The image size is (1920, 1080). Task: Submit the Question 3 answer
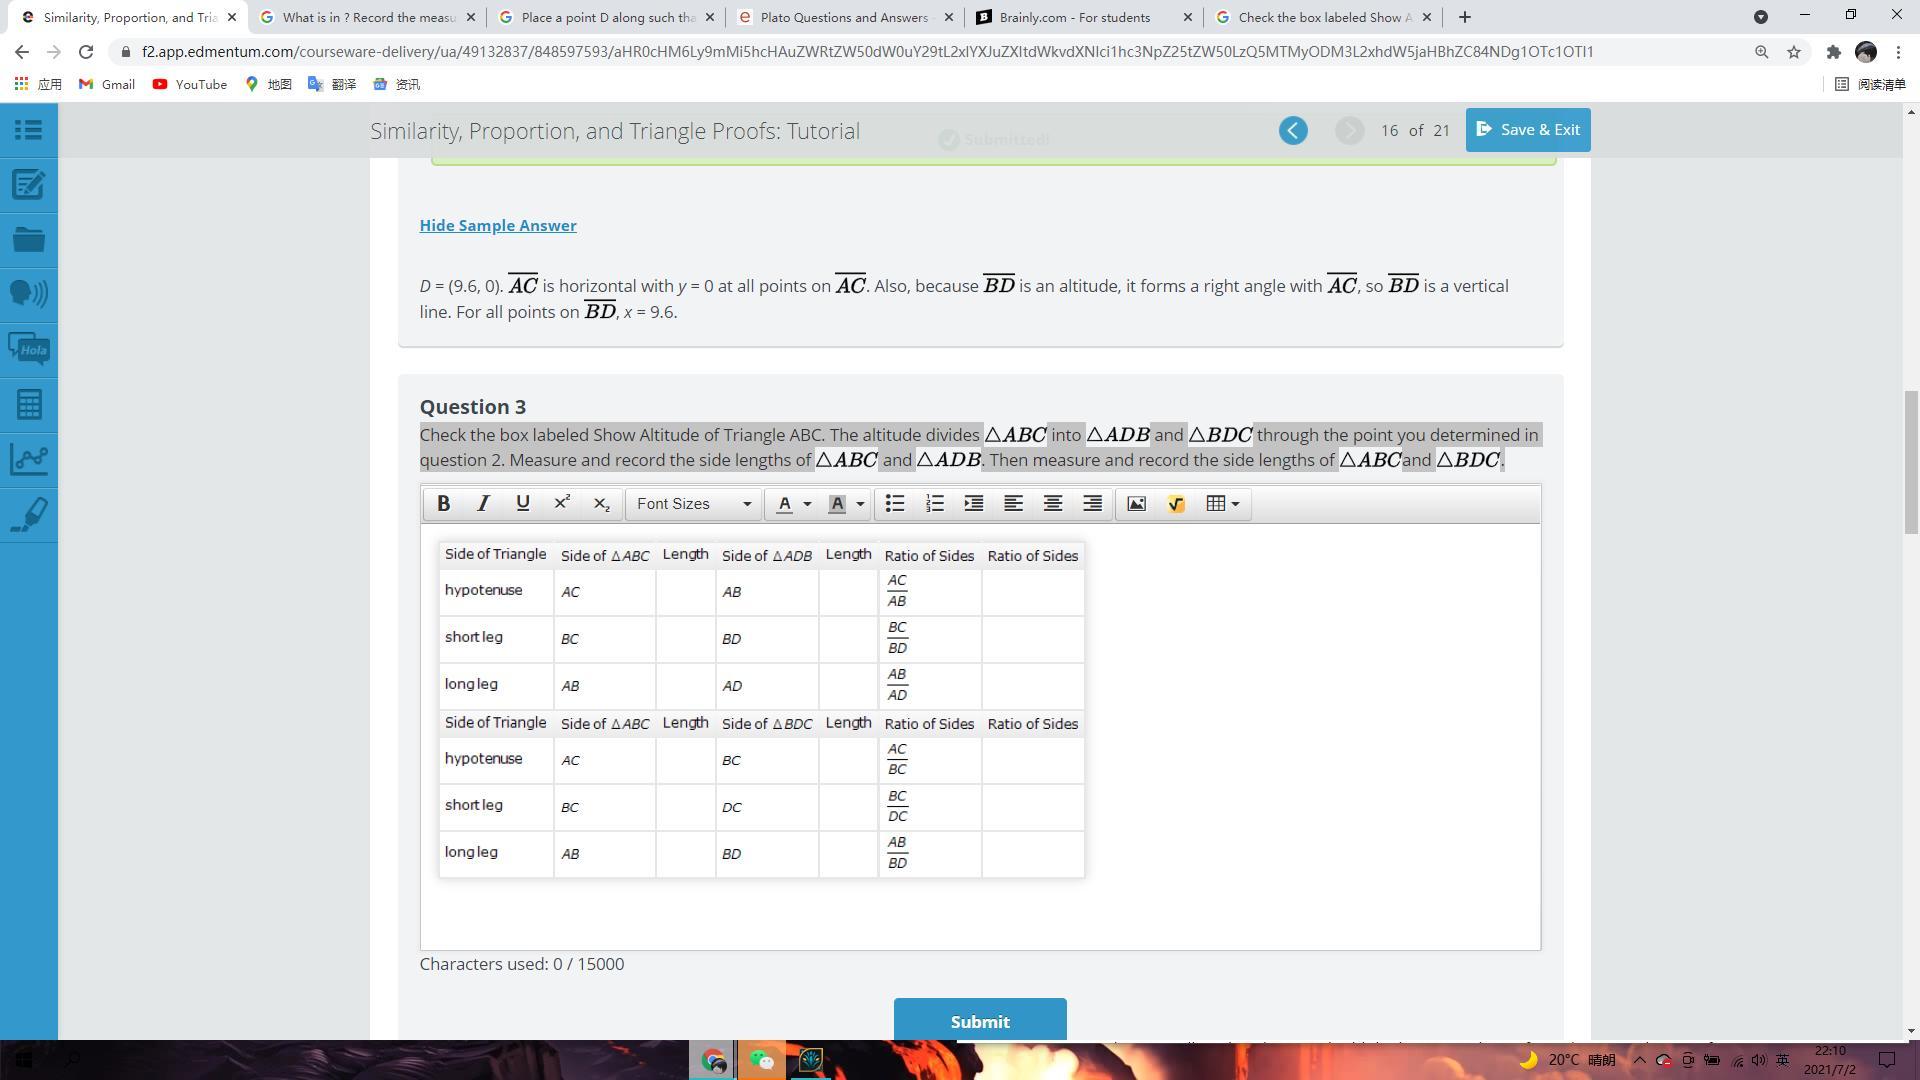979,1021
